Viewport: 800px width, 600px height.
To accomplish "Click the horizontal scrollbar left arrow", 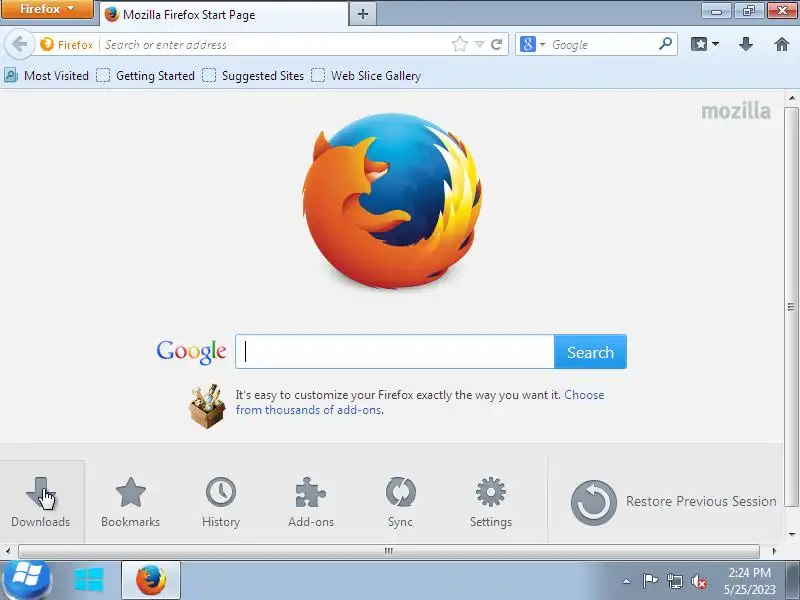I will (7, 551).
